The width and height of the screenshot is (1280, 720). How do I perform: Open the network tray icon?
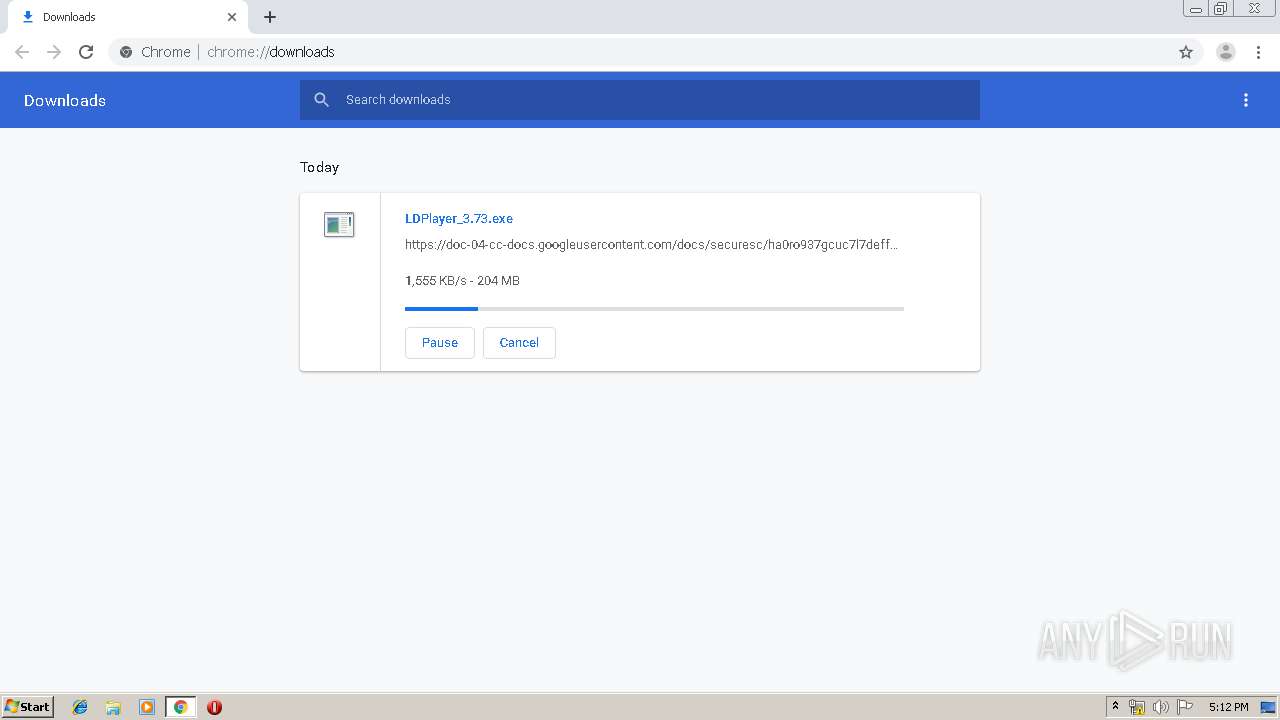[1137, 707]
